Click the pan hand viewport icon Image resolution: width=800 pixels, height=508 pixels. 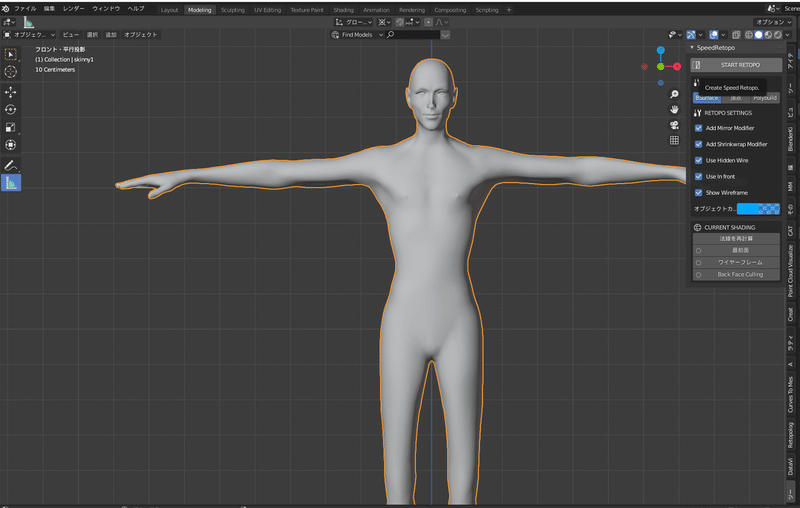[x=675, y=109]
